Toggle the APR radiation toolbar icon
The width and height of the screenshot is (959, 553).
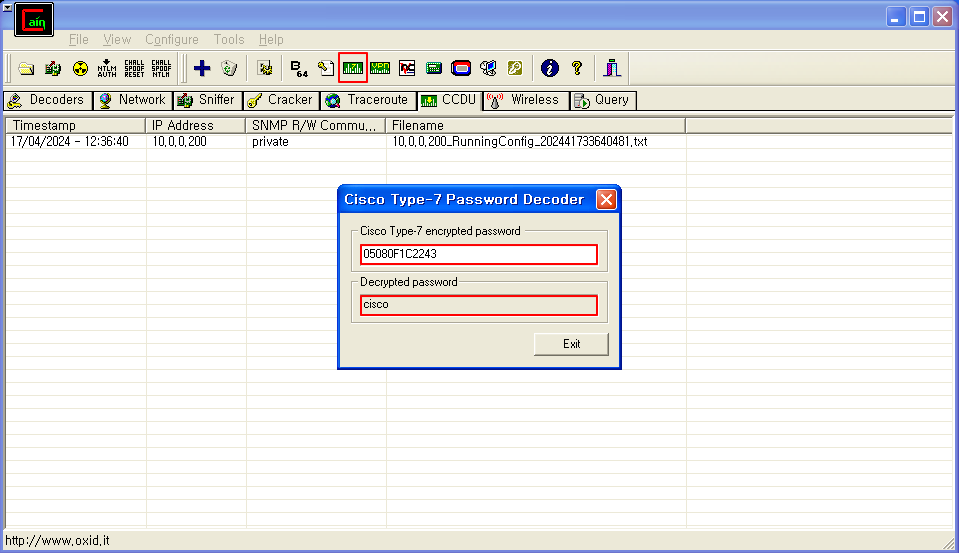pyautogui.click(x=80, y=69)
